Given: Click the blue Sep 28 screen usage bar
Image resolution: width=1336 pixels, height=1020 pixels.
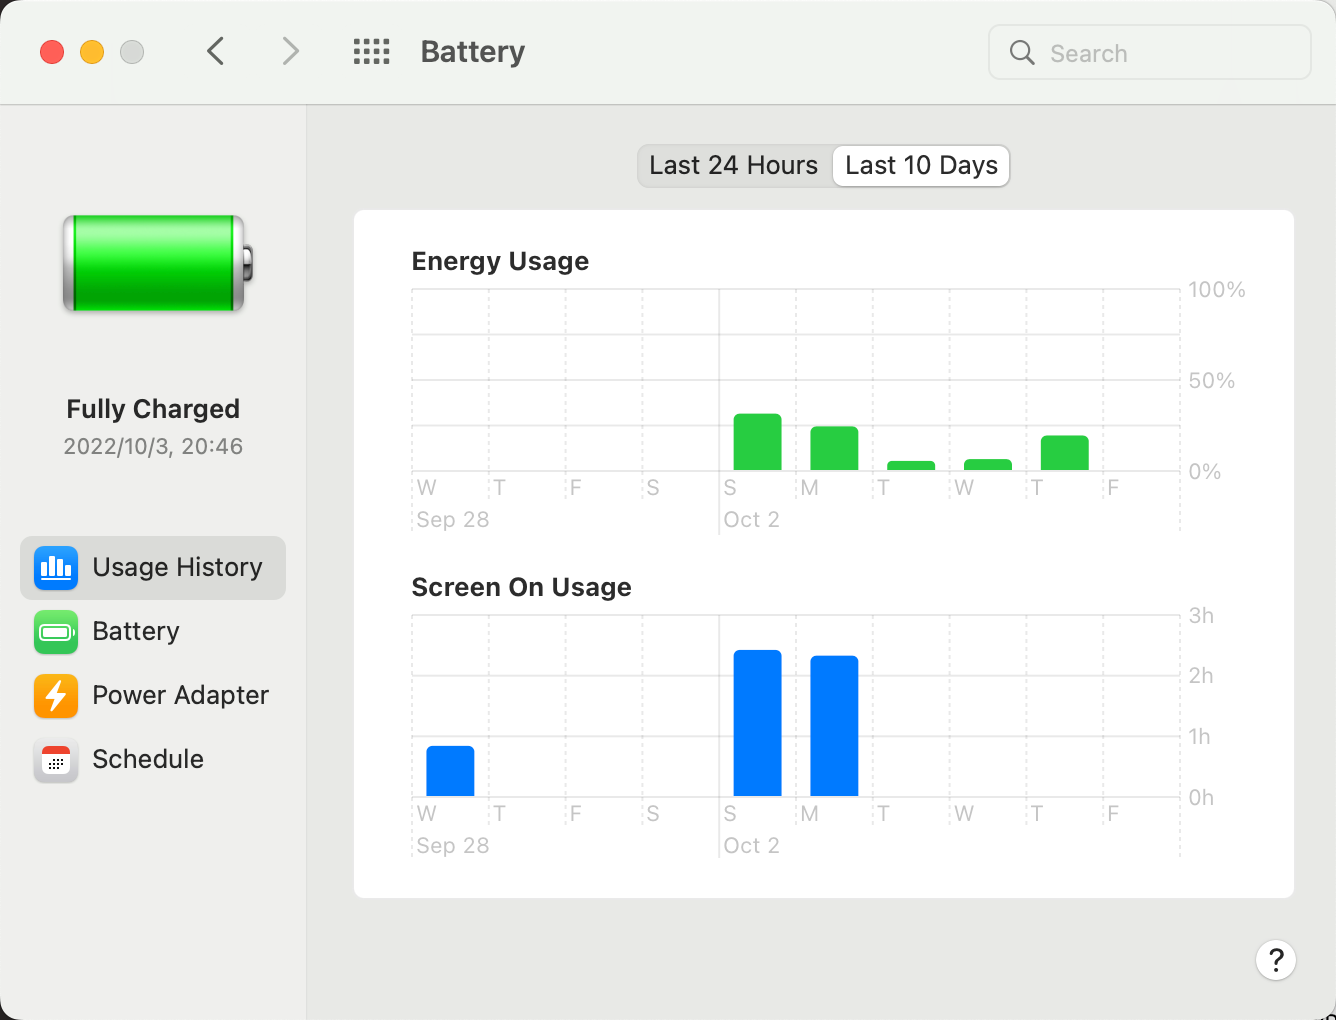Looking at the screenshot, I should (450, 771).
